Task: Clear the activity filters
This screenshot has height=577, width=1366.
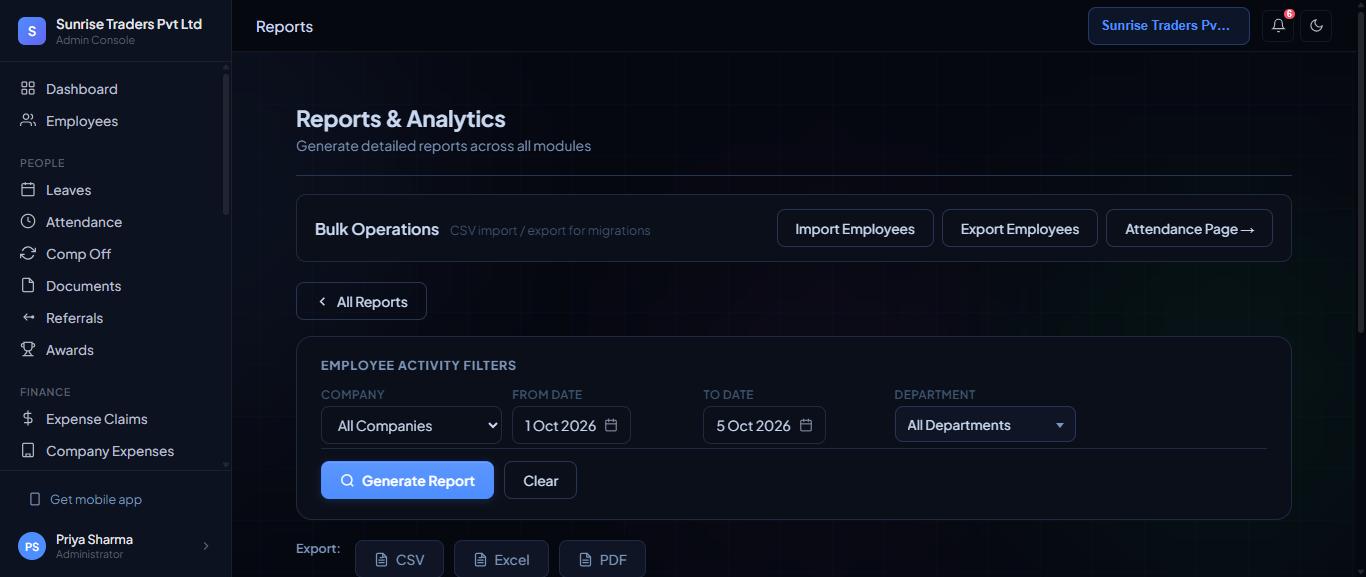Action: click(x=540, y=480)
